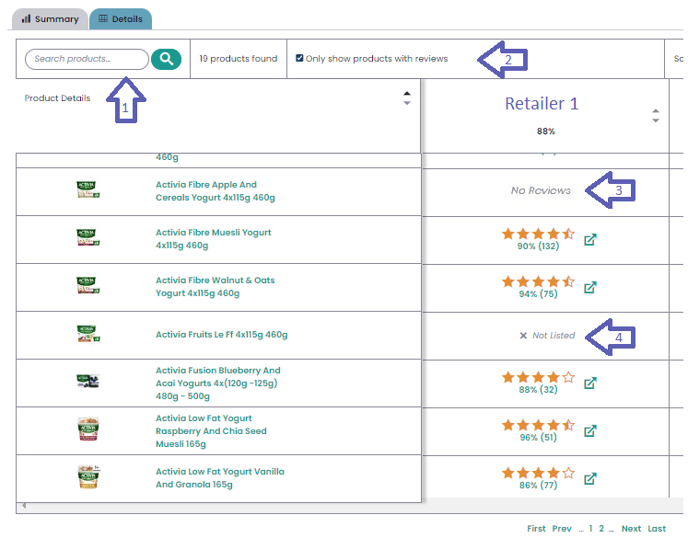
Task: Go to Last page
Action: (x=657, y=528)
